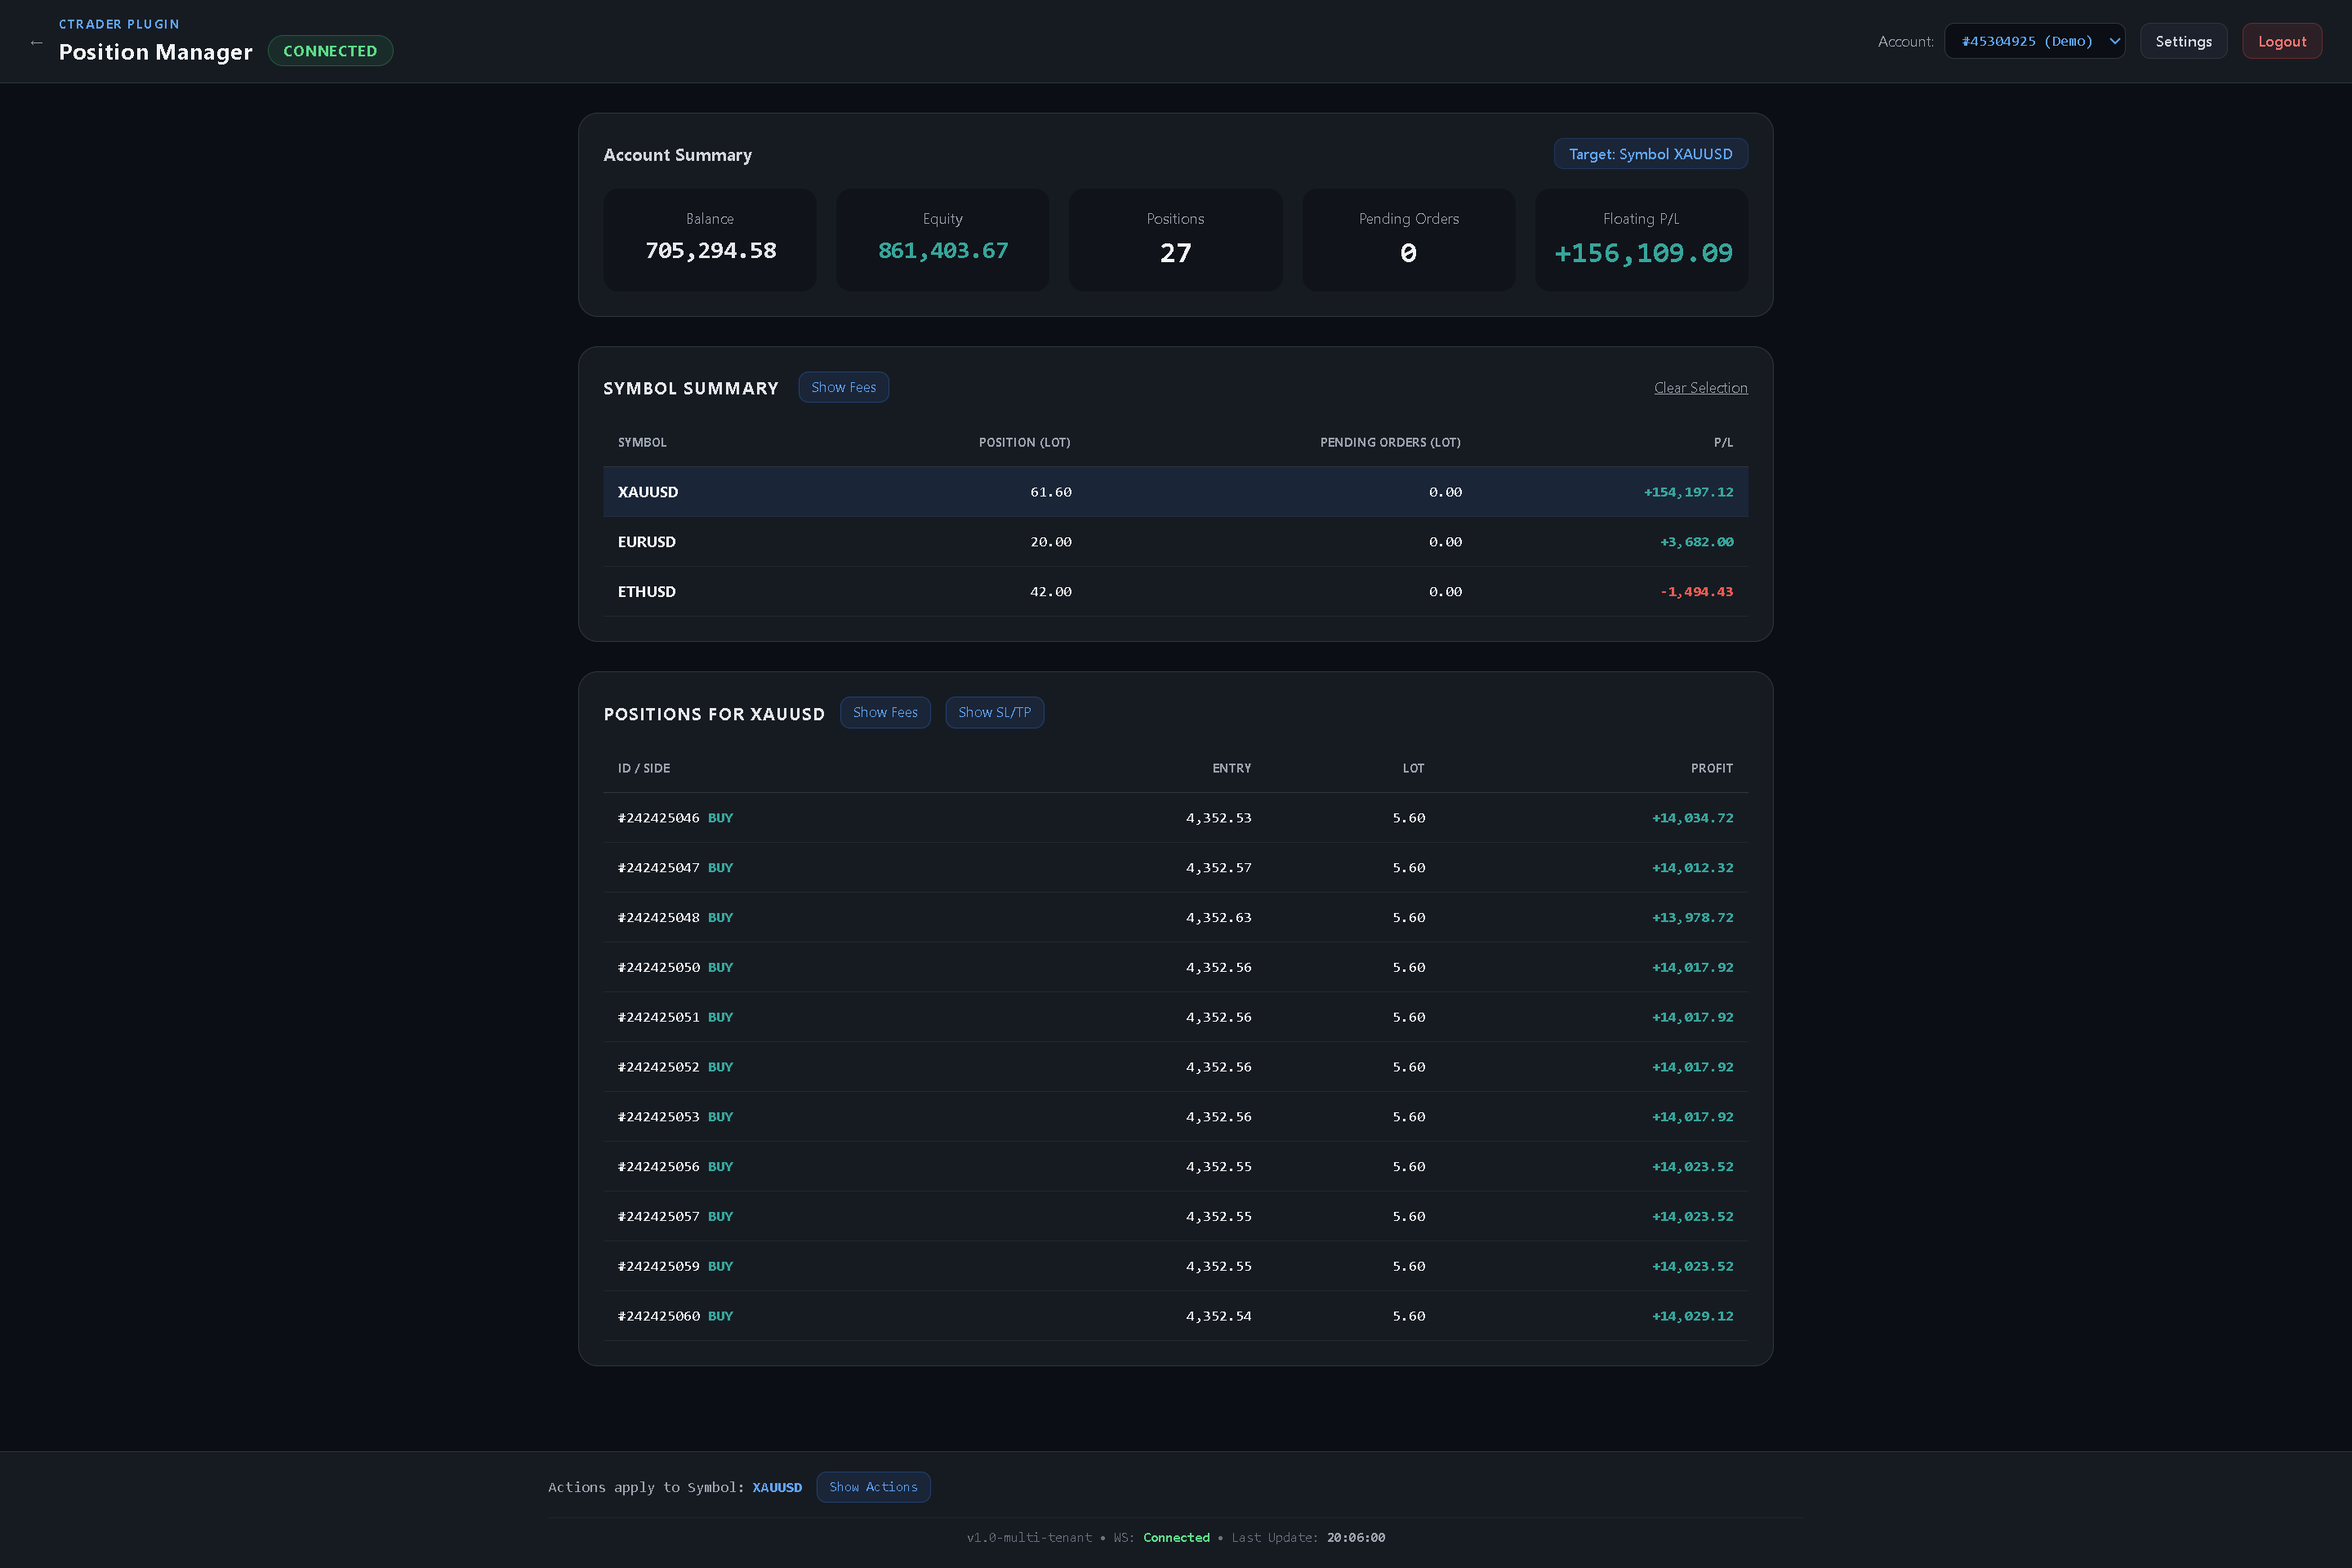Screen dimensions: 2352x1568
Task: Click entry price 4,352.53
Action: pos(1218,818)
